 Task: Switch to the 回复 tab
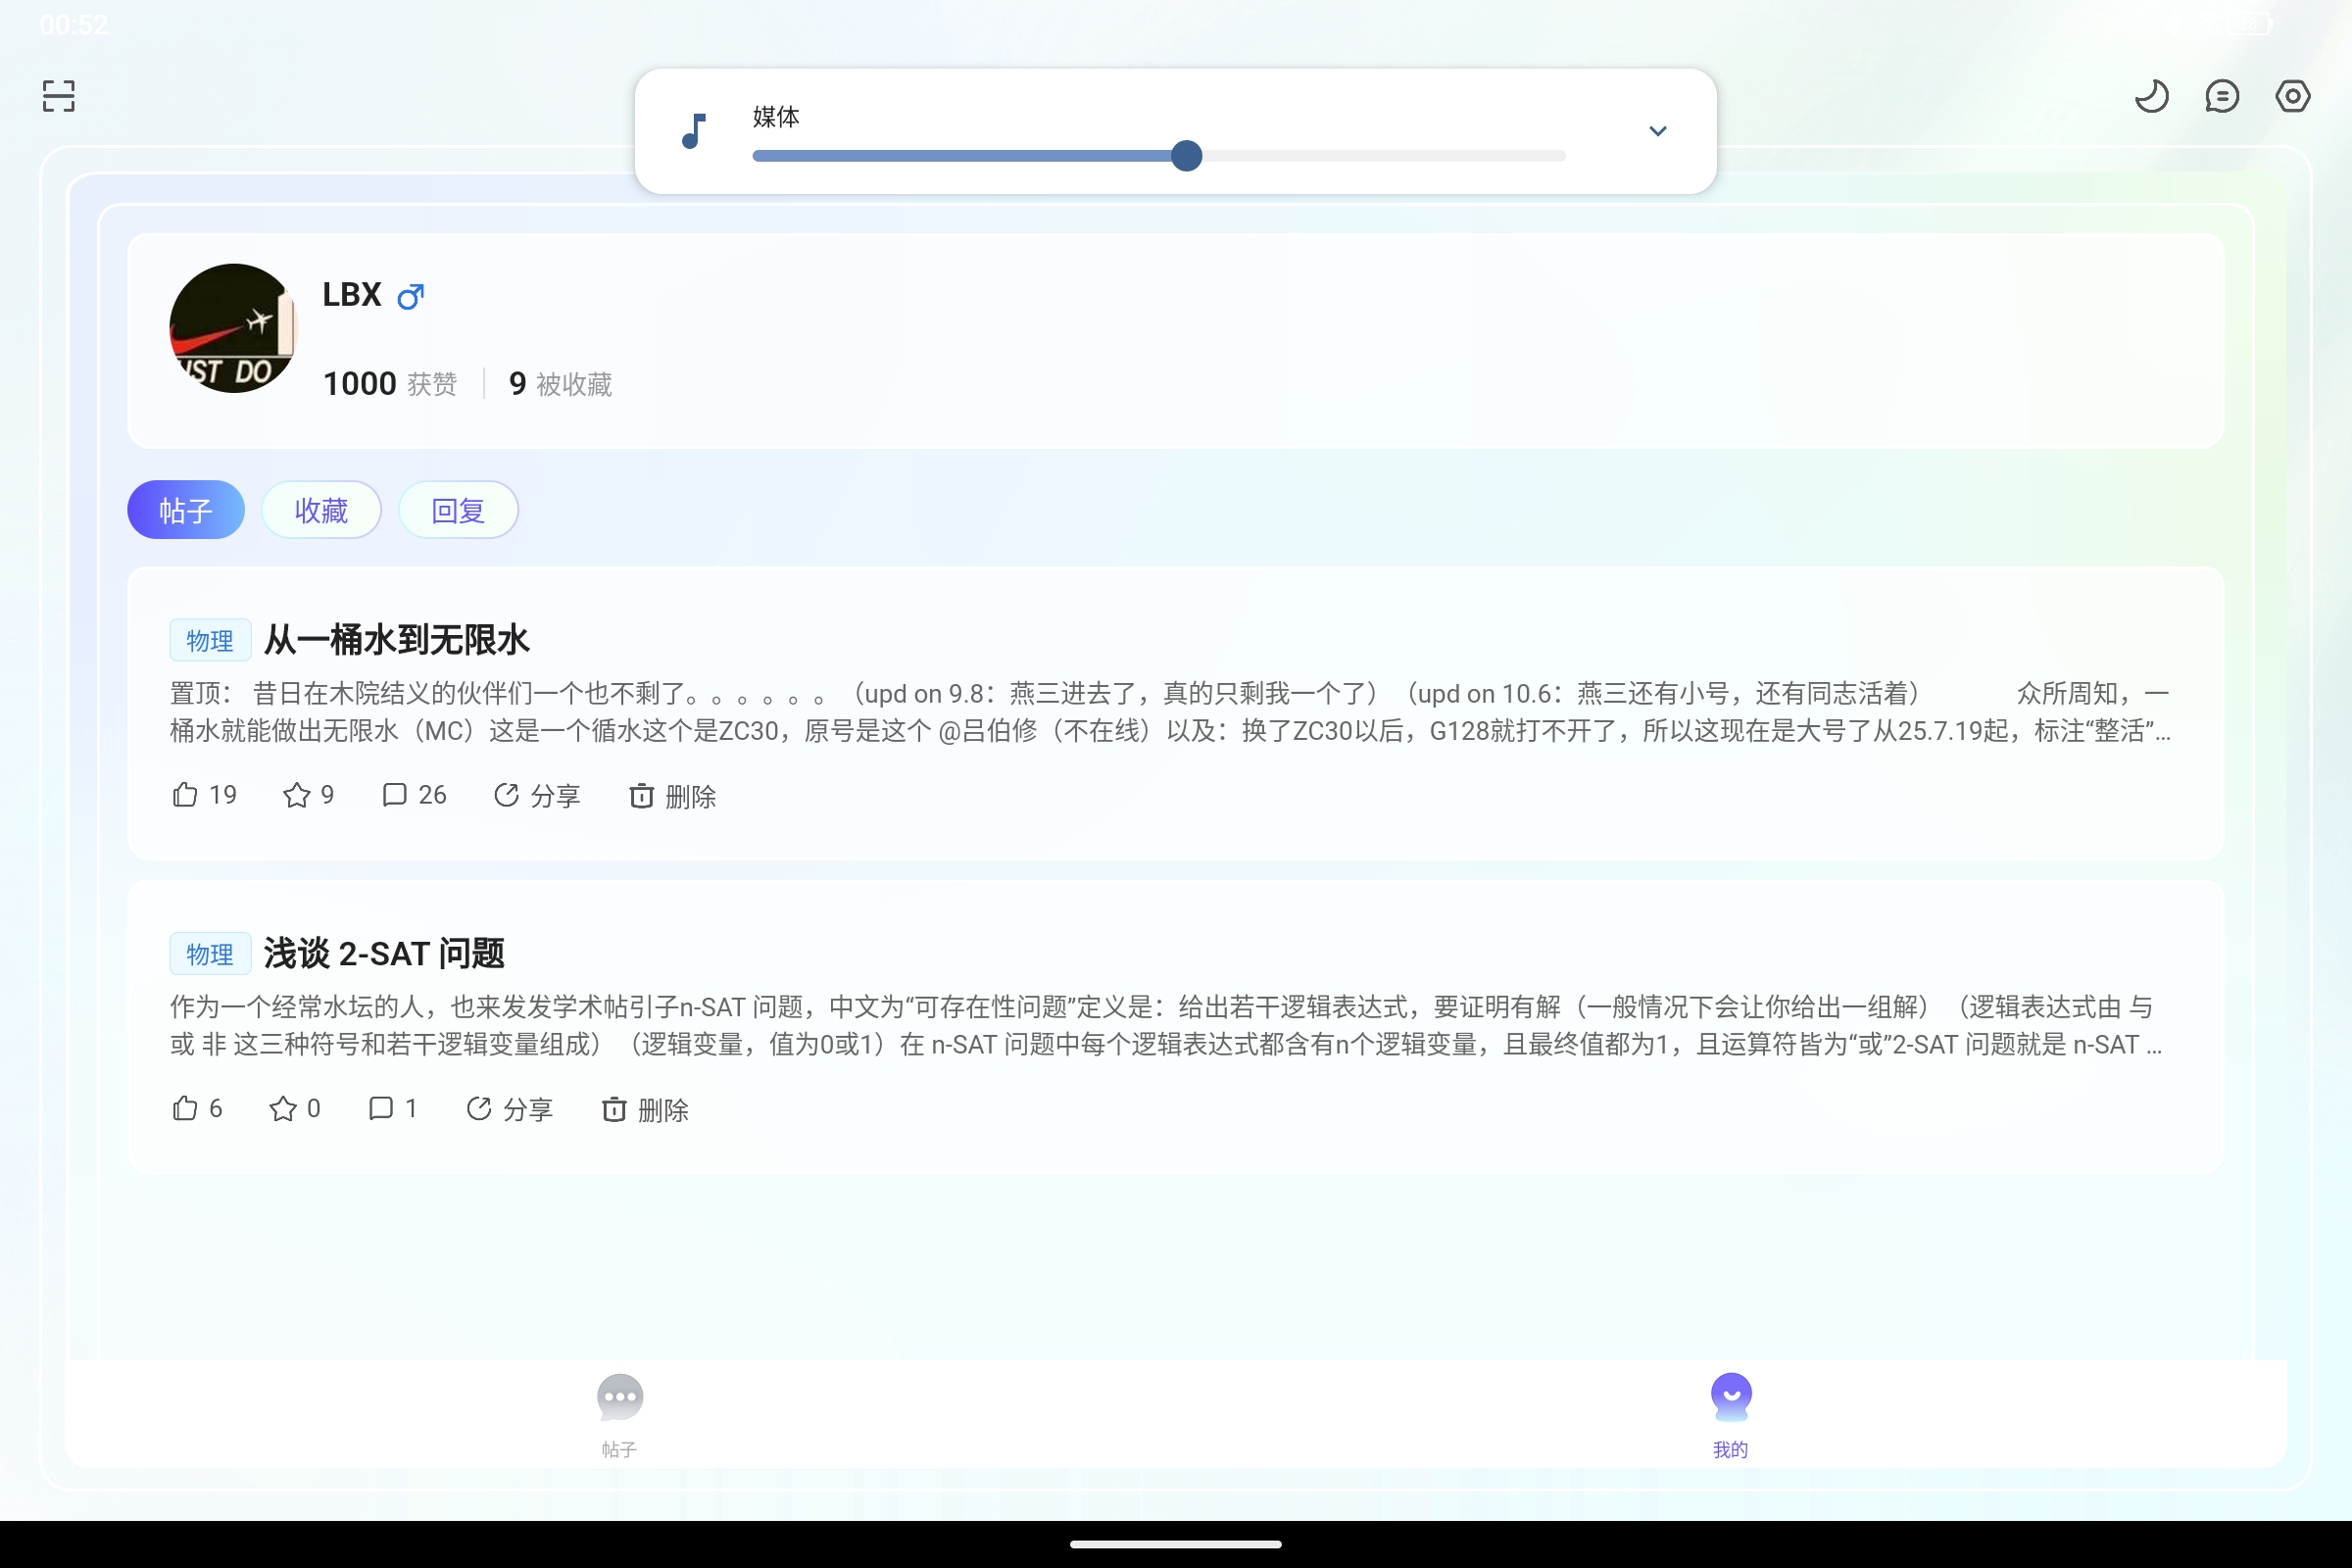[x=457, y=510]
